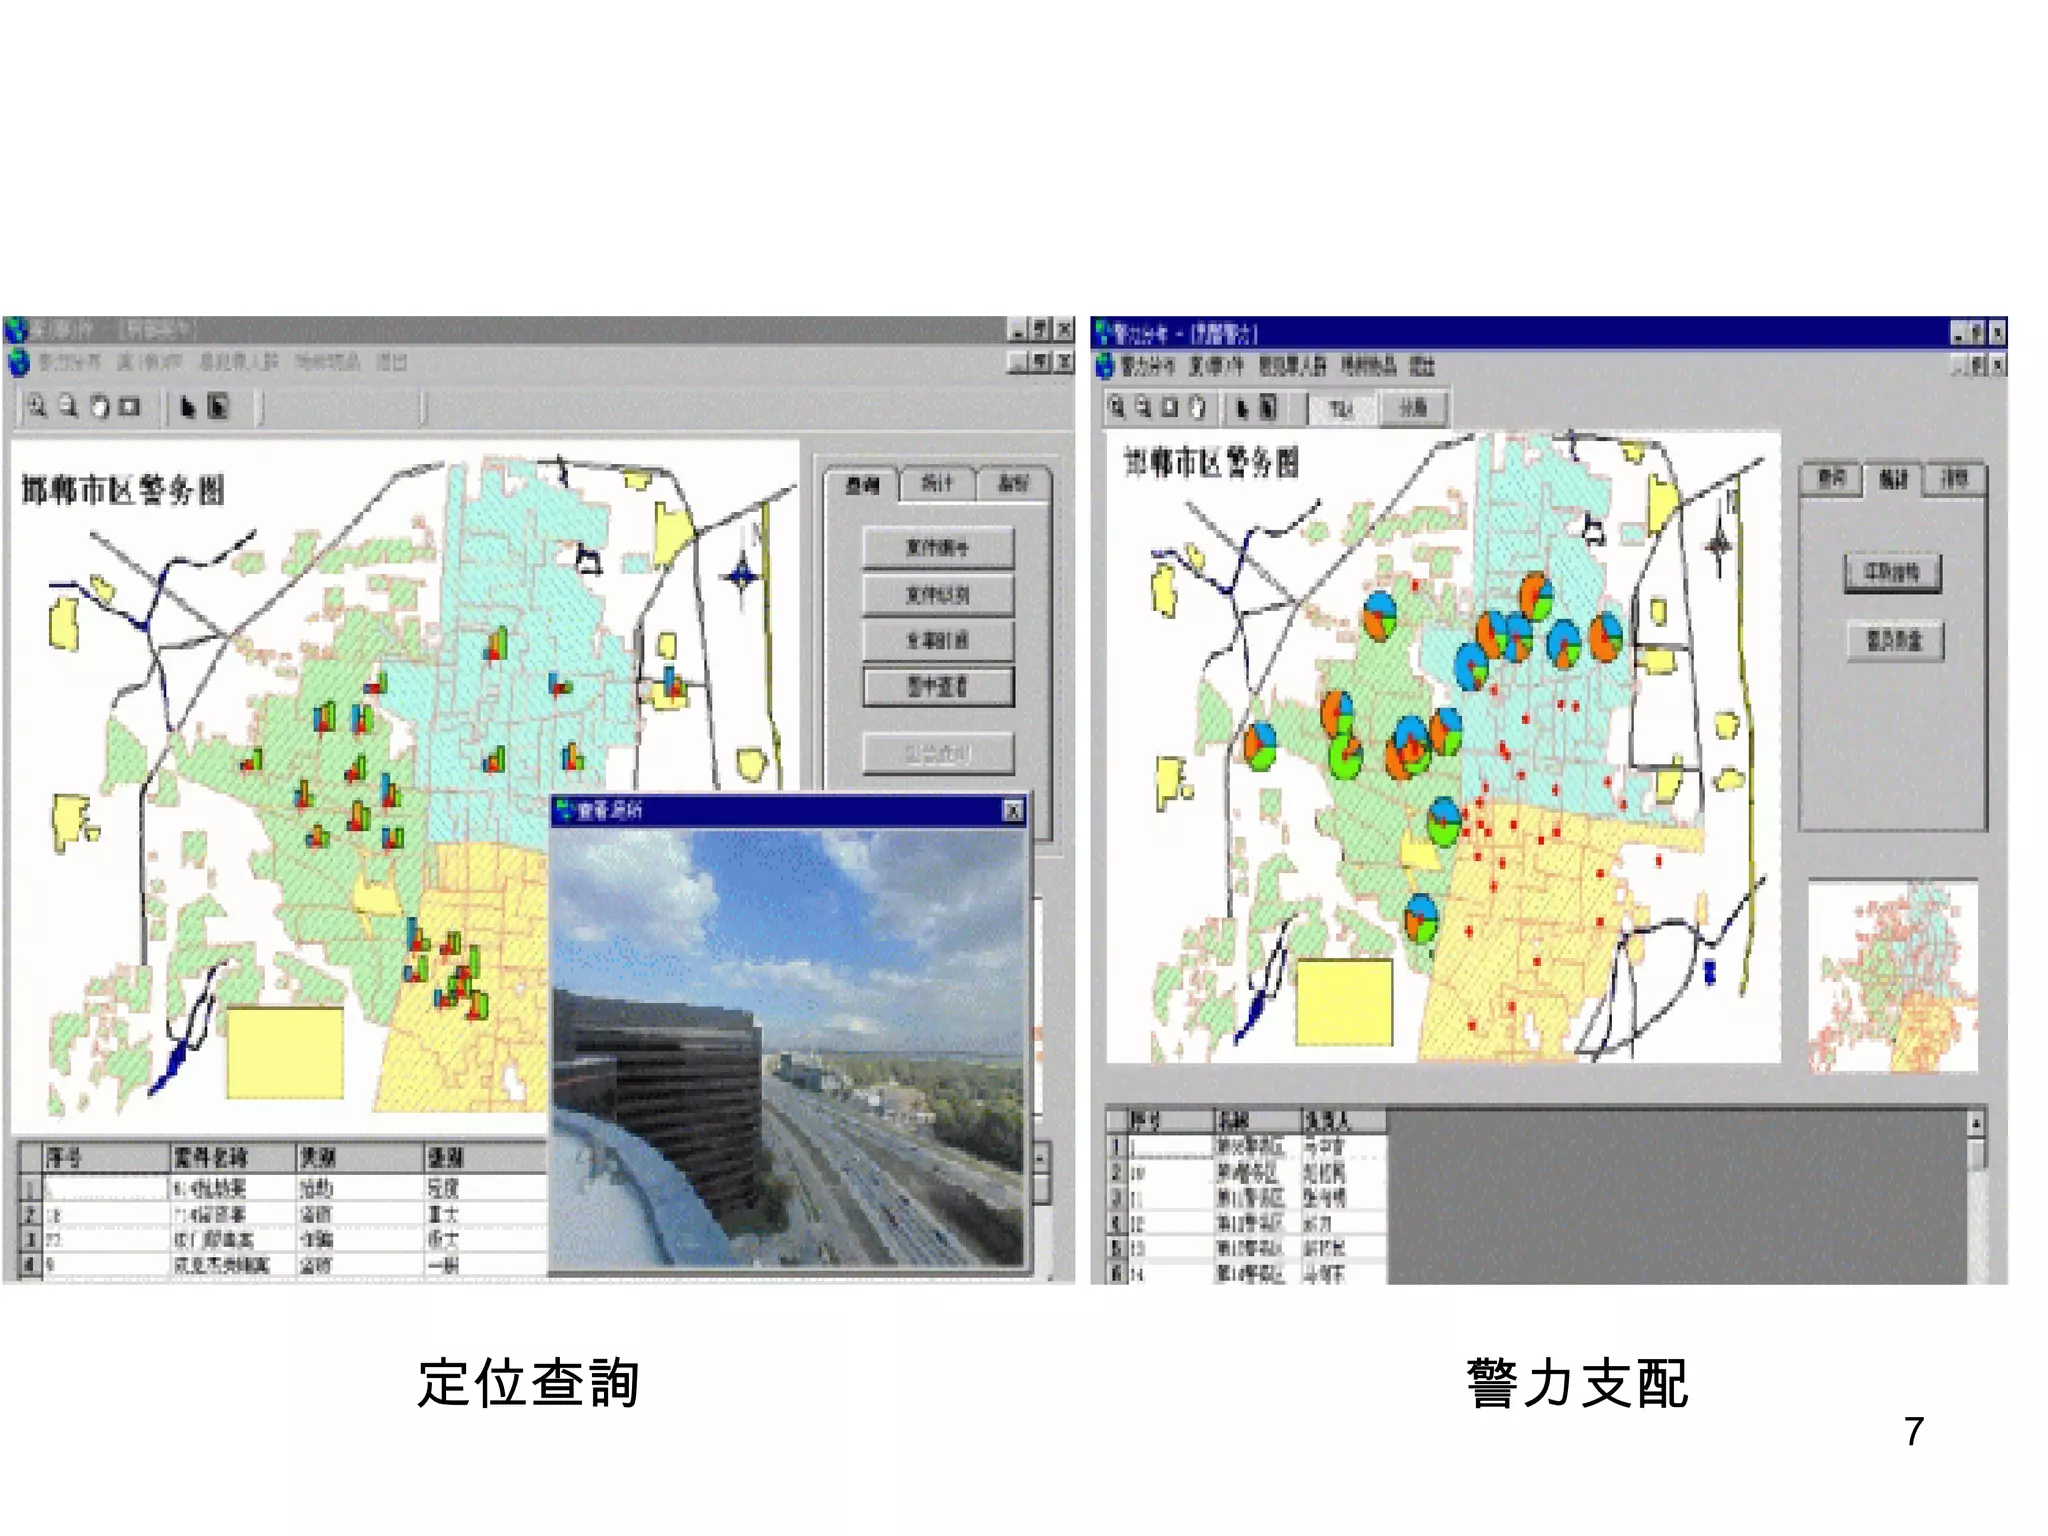Click up arrow of right table scrollbar

tap(1976, 1124)
